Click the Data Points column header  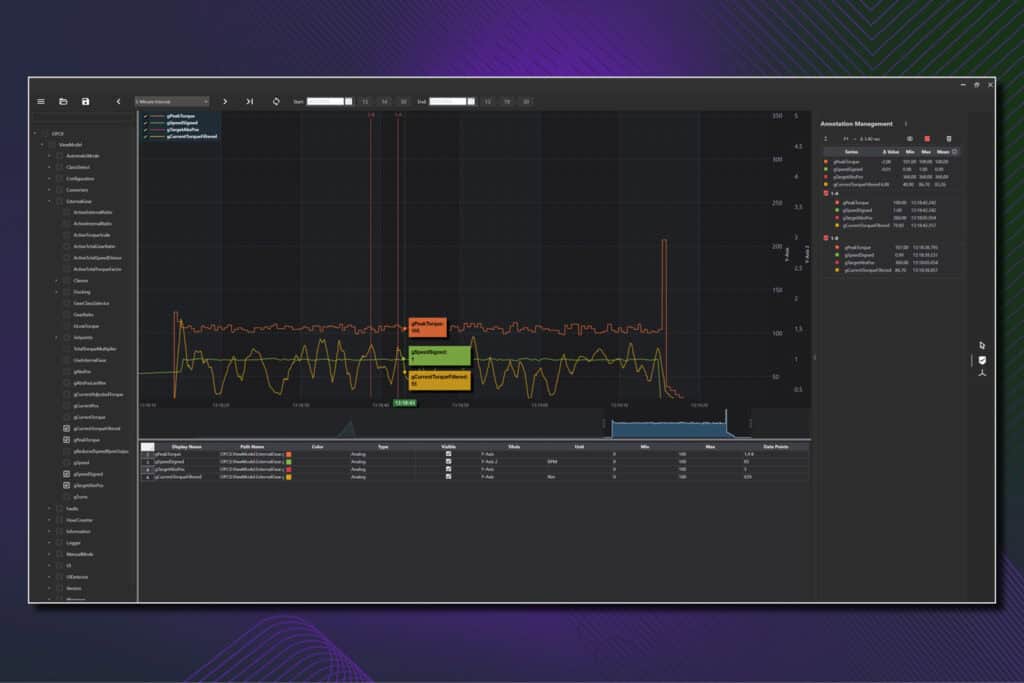click(x=776, y=447)
